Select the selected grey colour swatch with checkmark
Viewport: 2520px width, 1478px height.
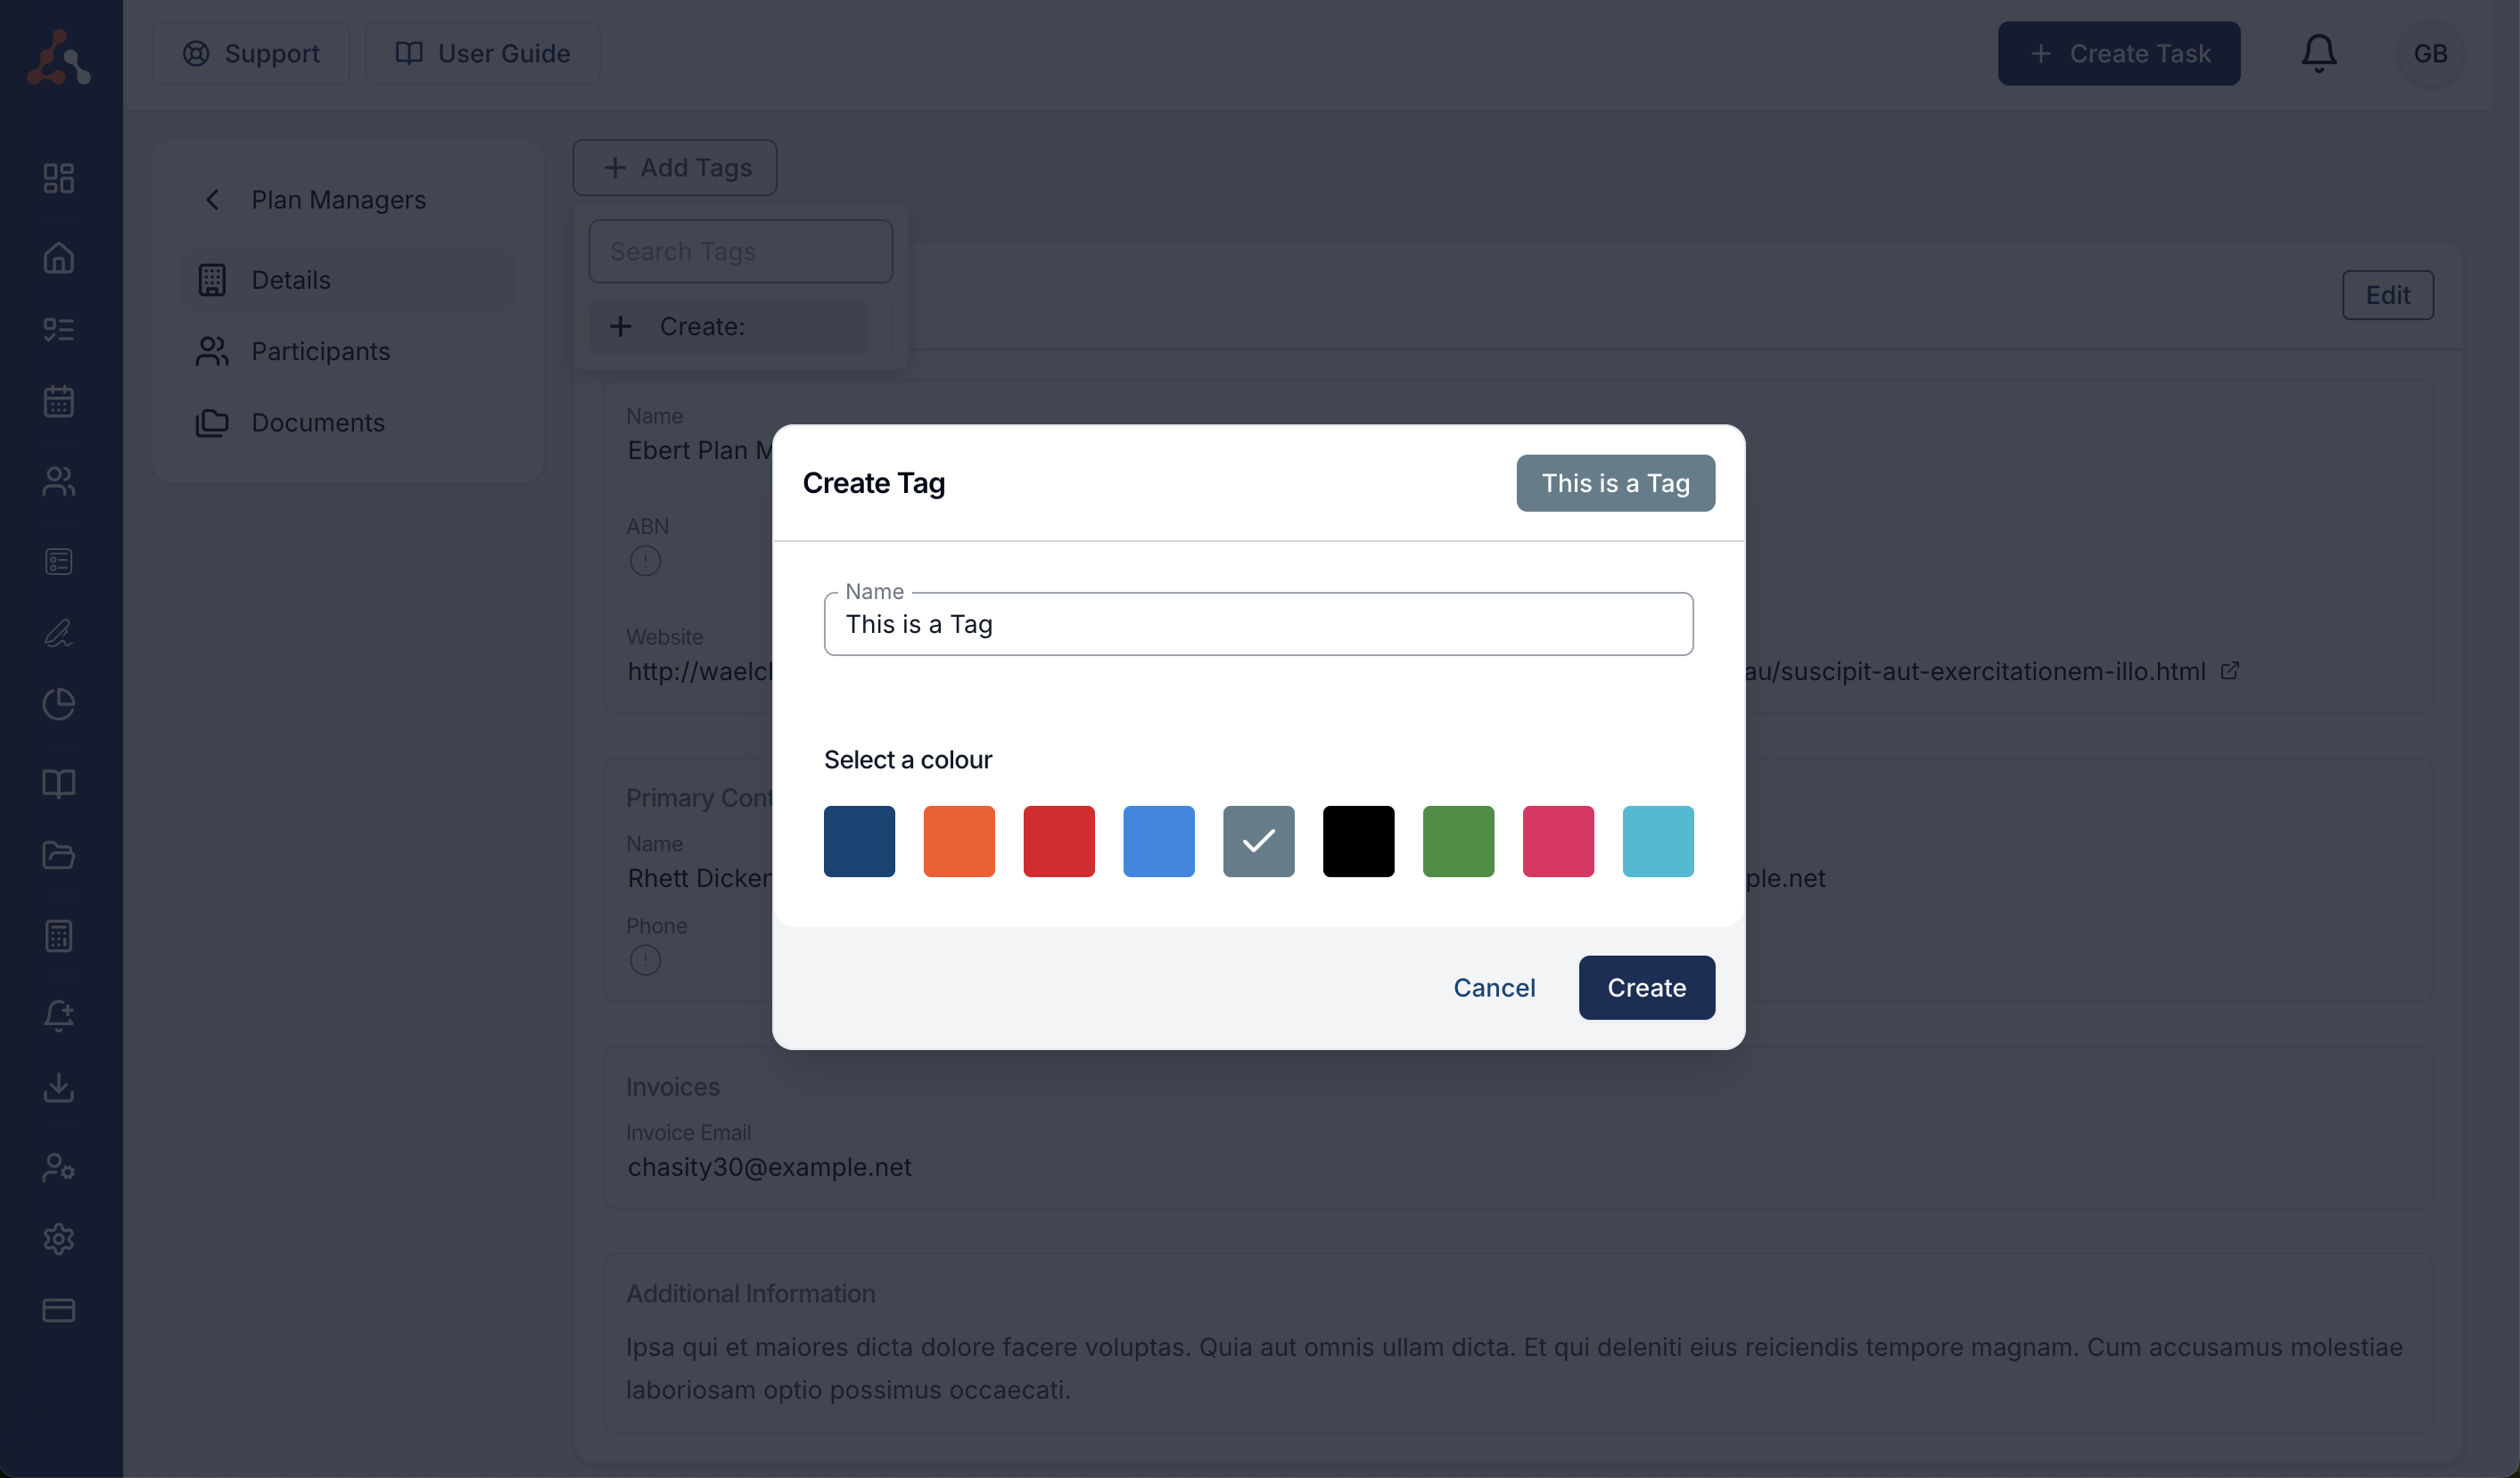click(1258, 841)
